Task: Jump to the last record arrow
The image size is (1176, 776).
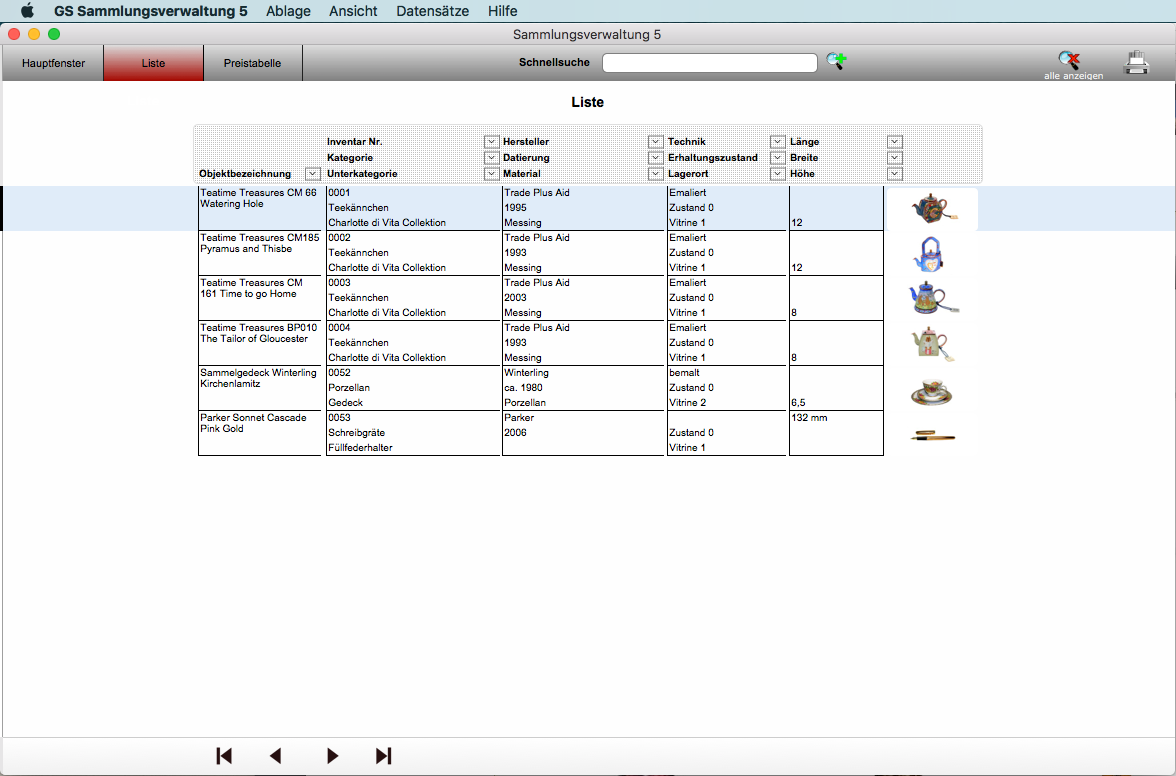Action: tap(383, 756)
